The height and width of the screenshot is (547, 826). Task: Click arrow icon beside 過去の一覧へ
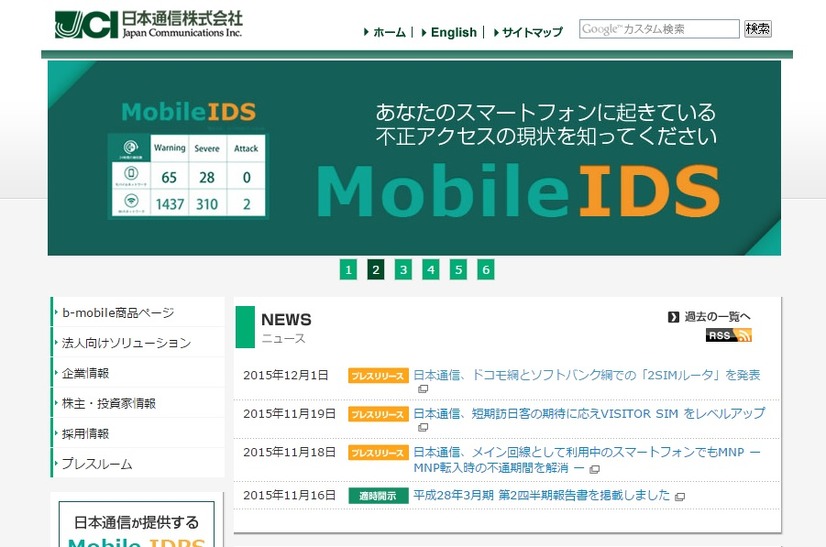pos(673,317)
